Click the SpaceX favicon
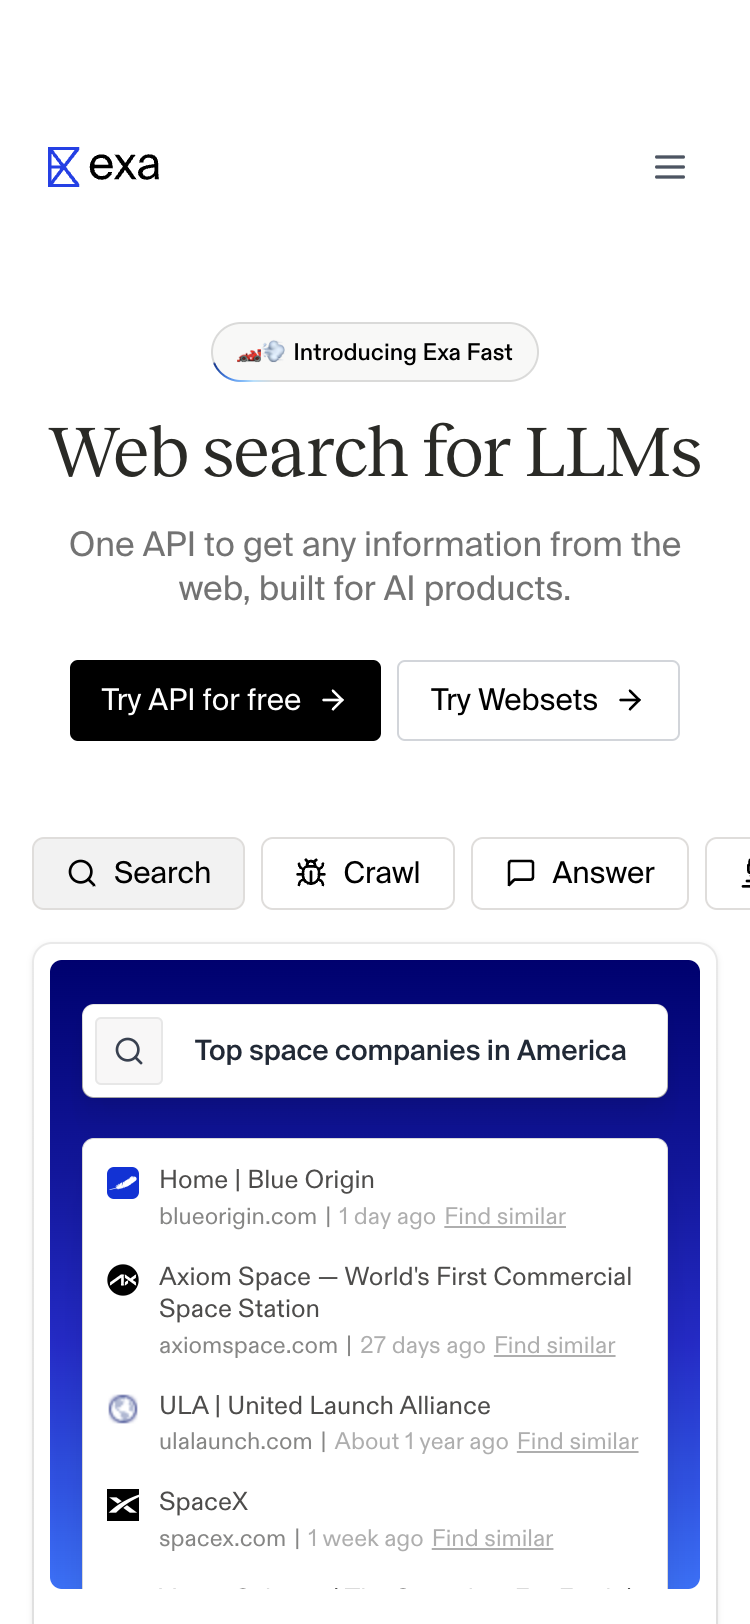750x1624 pixels. 123,1504
